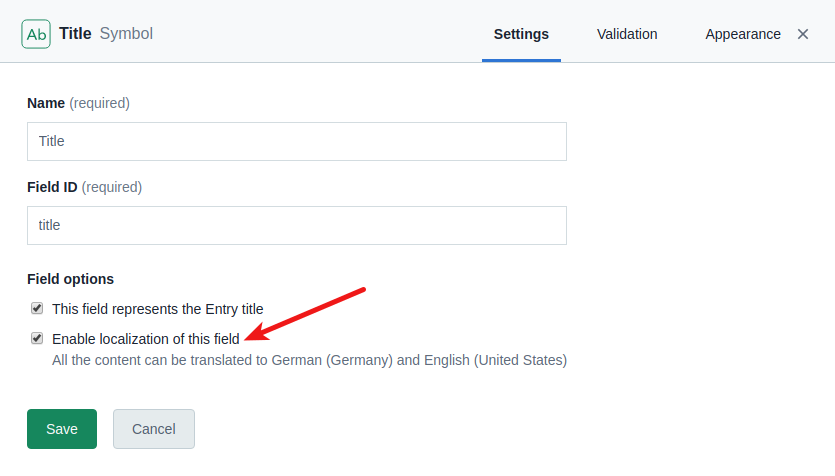The width and height of the screenshot is (835, 476).
Task: Click the German and English translation help text
Action: 309,360
